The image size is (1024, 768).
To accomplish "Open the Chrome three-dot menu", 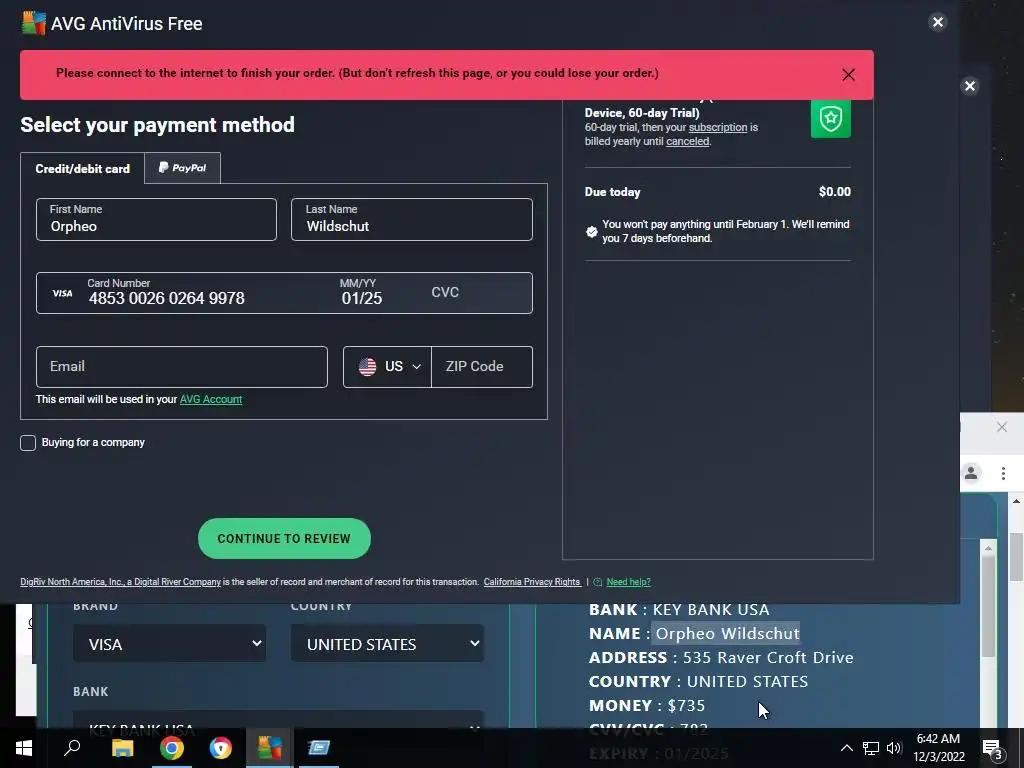I will coord(1003,473).
